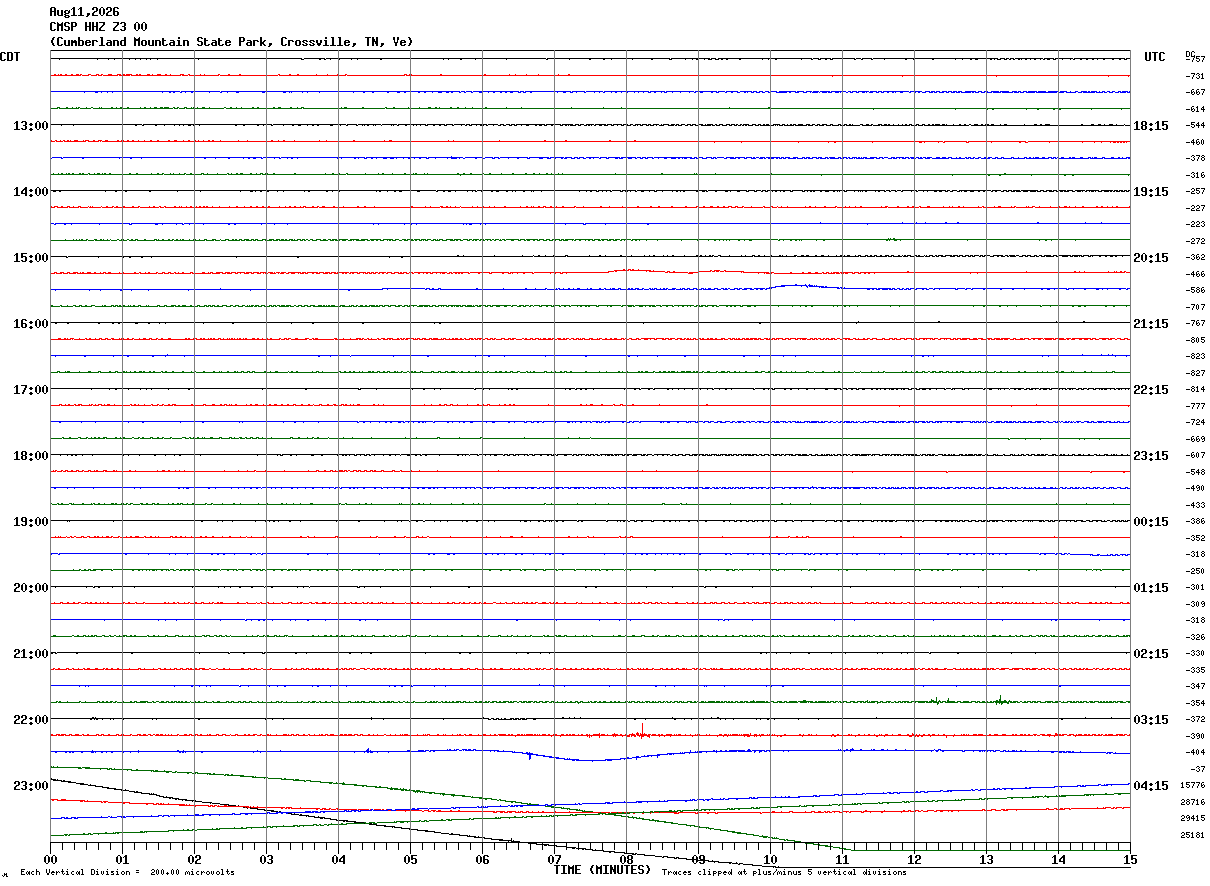1210x886 pixels.
Task: Click the 13:00 CDT time label
Action: pos(29,126)
